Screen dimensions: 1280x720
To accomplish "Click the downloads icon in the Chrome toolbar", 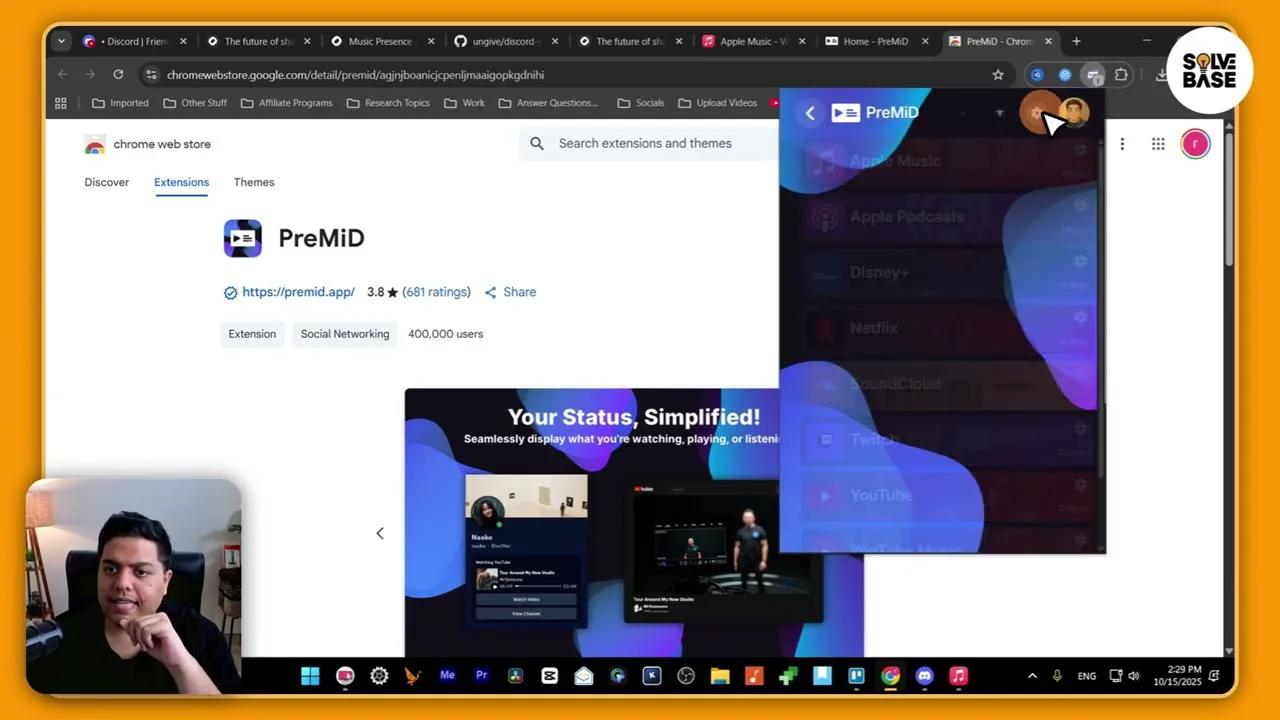I will pos(1160,75).
